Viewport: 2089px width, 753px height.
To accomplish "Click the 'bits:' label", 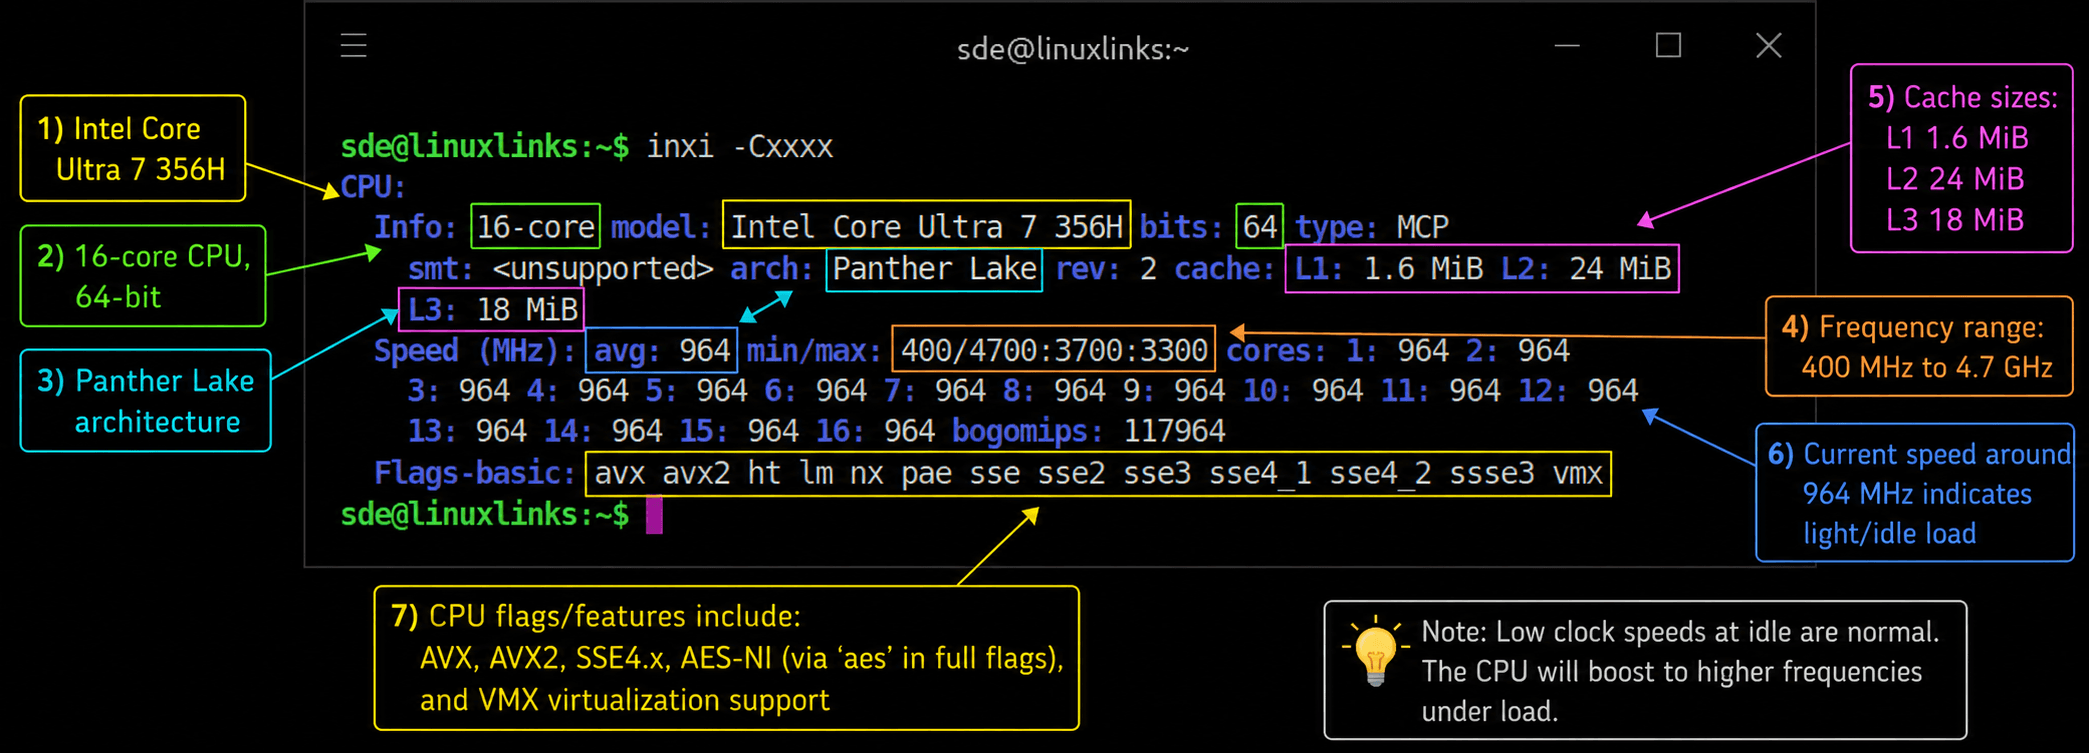I will [x=1181, y=227].
